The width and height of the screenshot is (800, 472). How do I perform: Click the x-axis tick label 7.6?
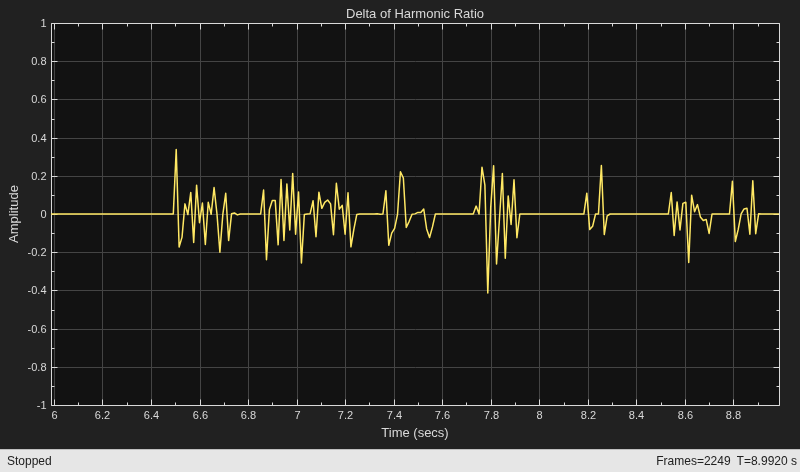[x=442, y=415]
